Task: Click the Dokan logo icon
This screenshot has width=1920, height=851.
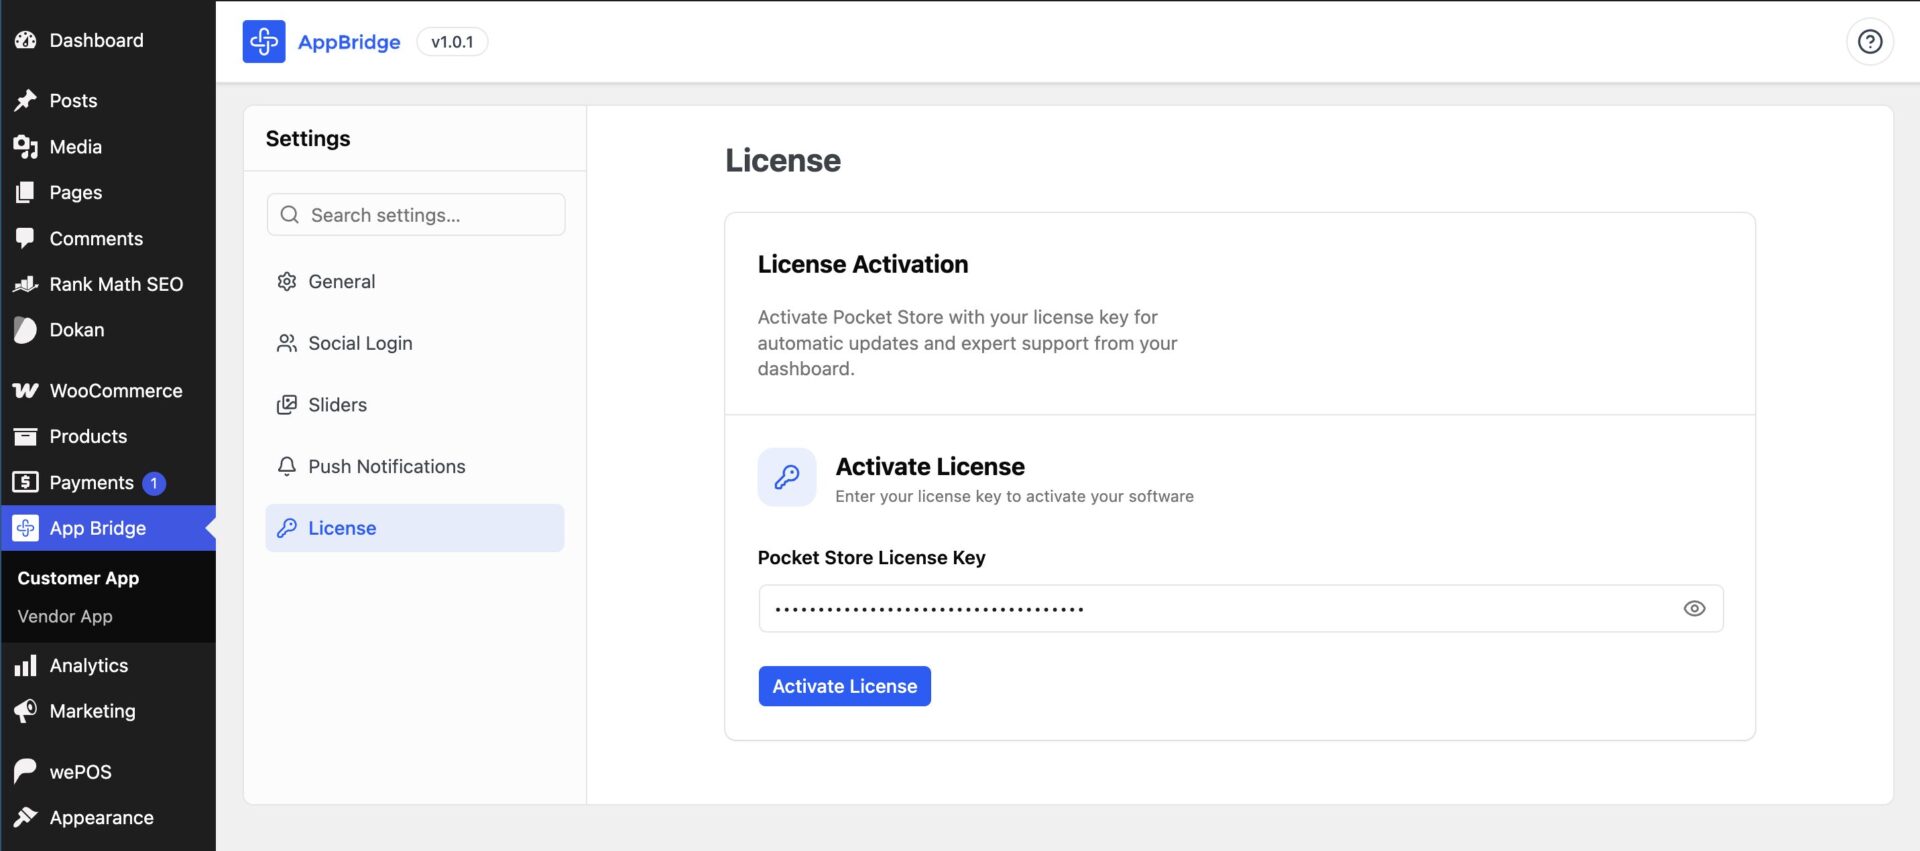Action: click(x=26, y=330)
